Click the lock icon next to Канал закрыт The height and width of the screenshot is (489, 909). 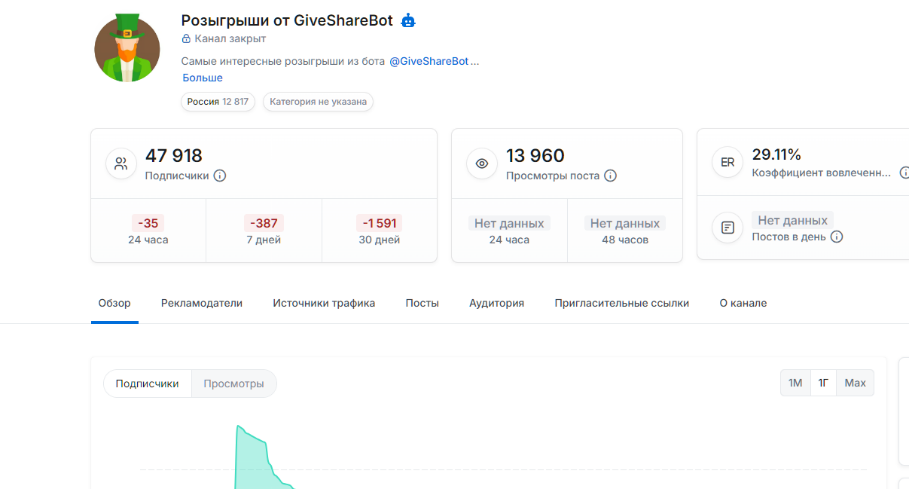point(186,39)
